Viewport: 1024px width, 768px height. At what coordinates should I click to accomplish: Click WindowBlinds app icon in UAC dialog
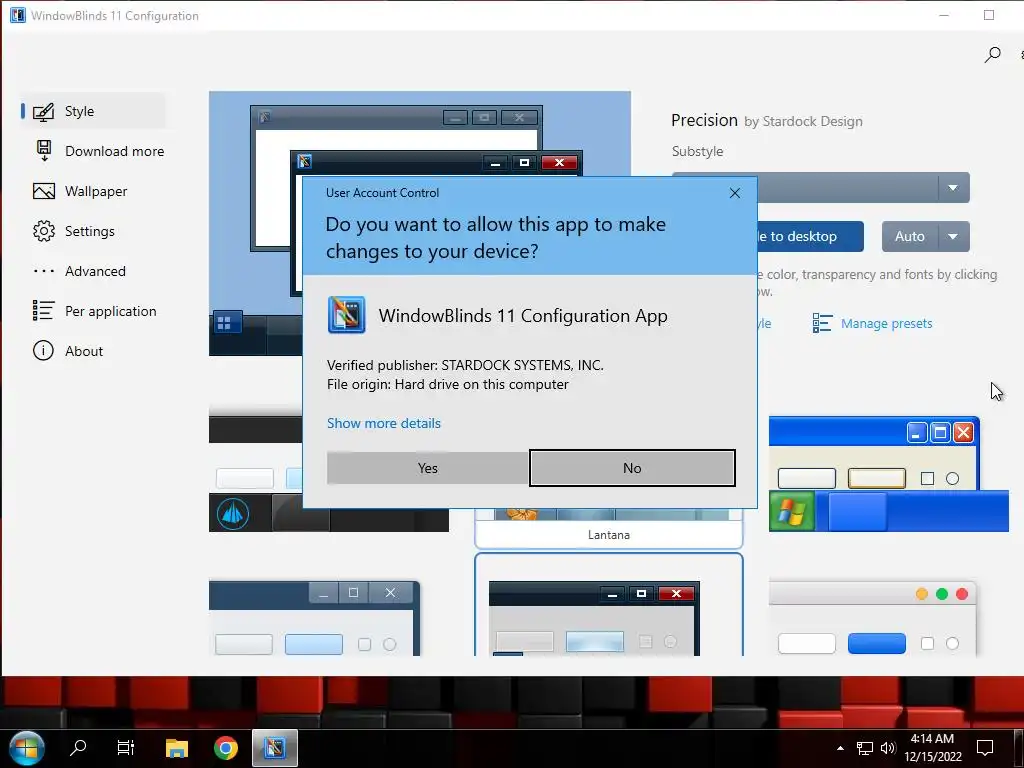(346, 315)
